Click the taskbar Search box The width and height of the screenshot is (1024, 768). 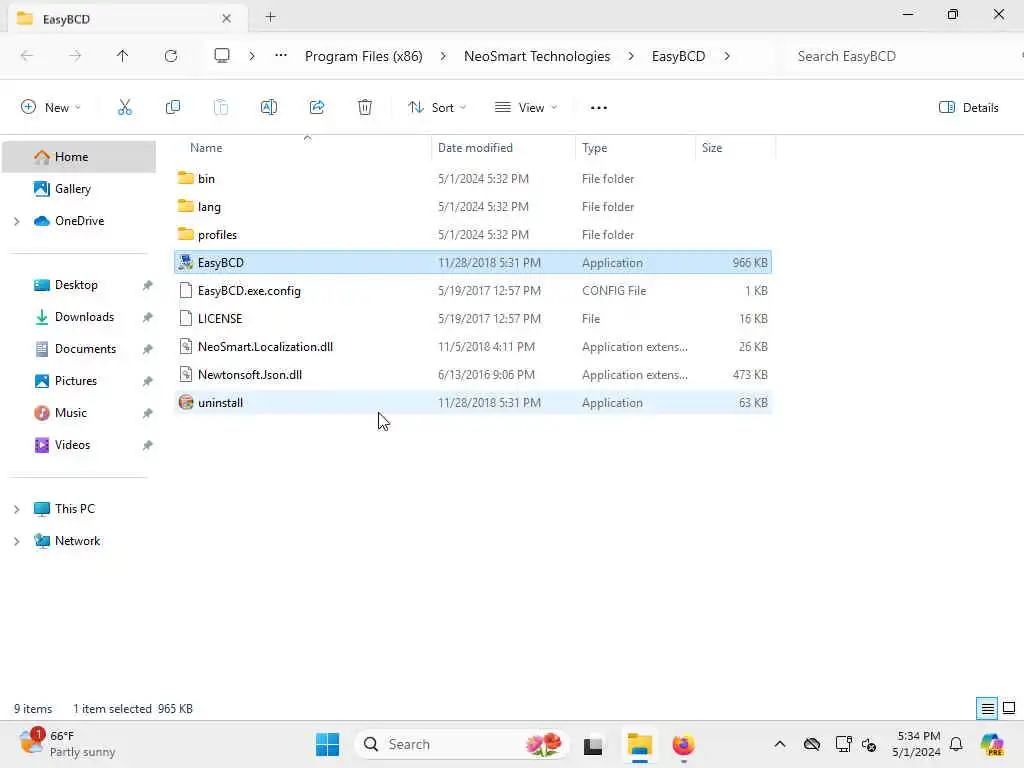462,744
